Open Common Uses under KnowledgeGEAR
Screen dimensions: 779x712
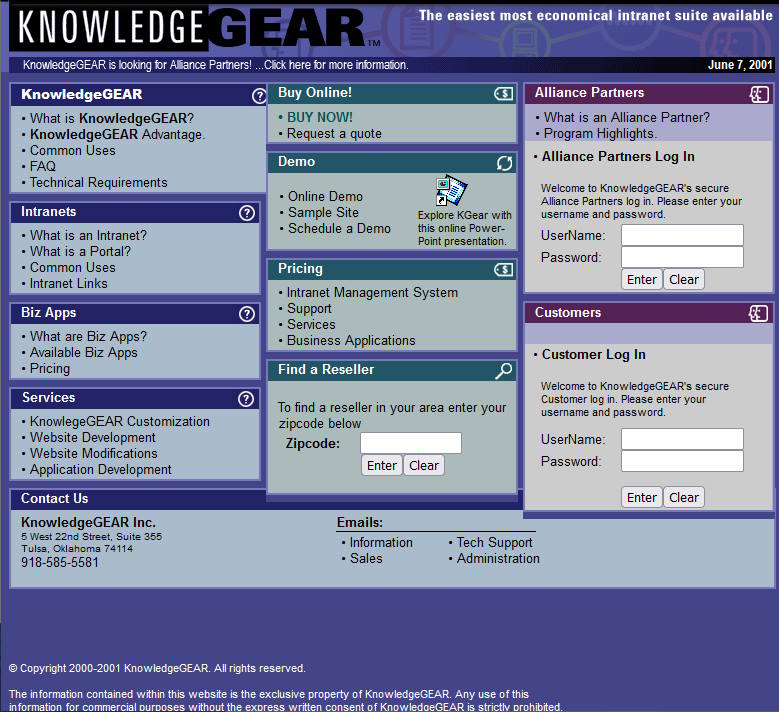click(x=73, y=151)
